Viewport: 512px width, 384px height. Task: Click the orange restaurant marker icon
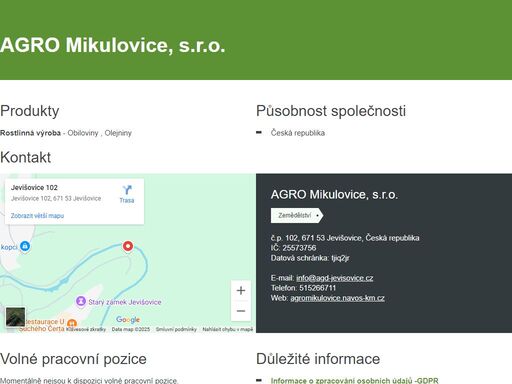tap(72, 323)
